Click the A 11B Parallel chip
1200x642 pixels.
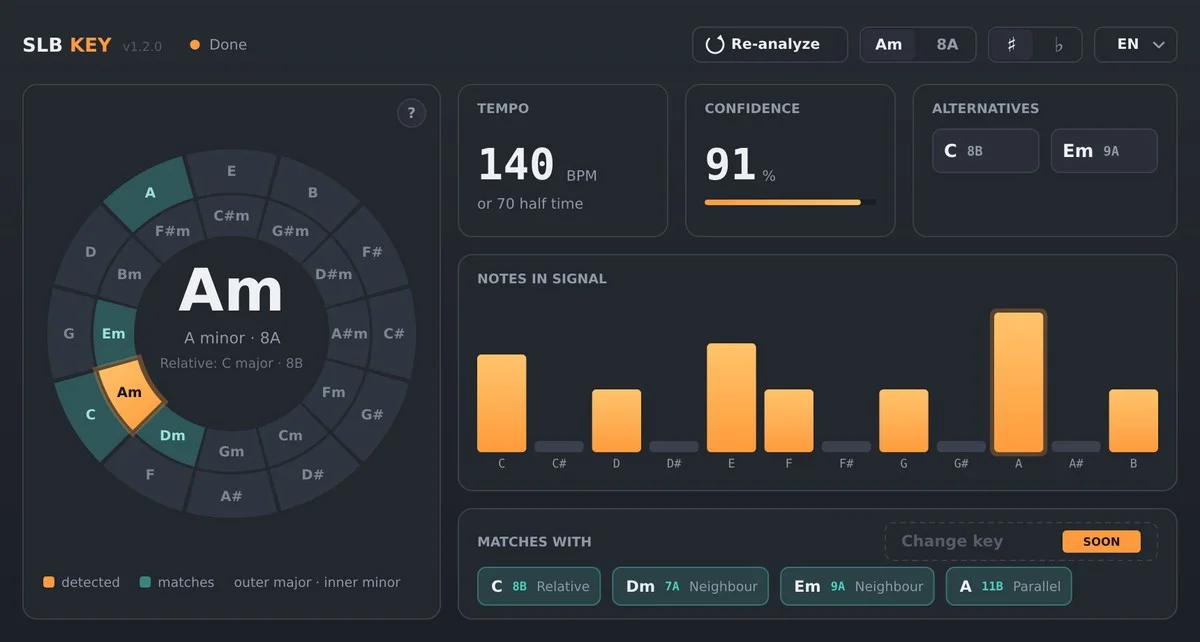pos(1008,586)
